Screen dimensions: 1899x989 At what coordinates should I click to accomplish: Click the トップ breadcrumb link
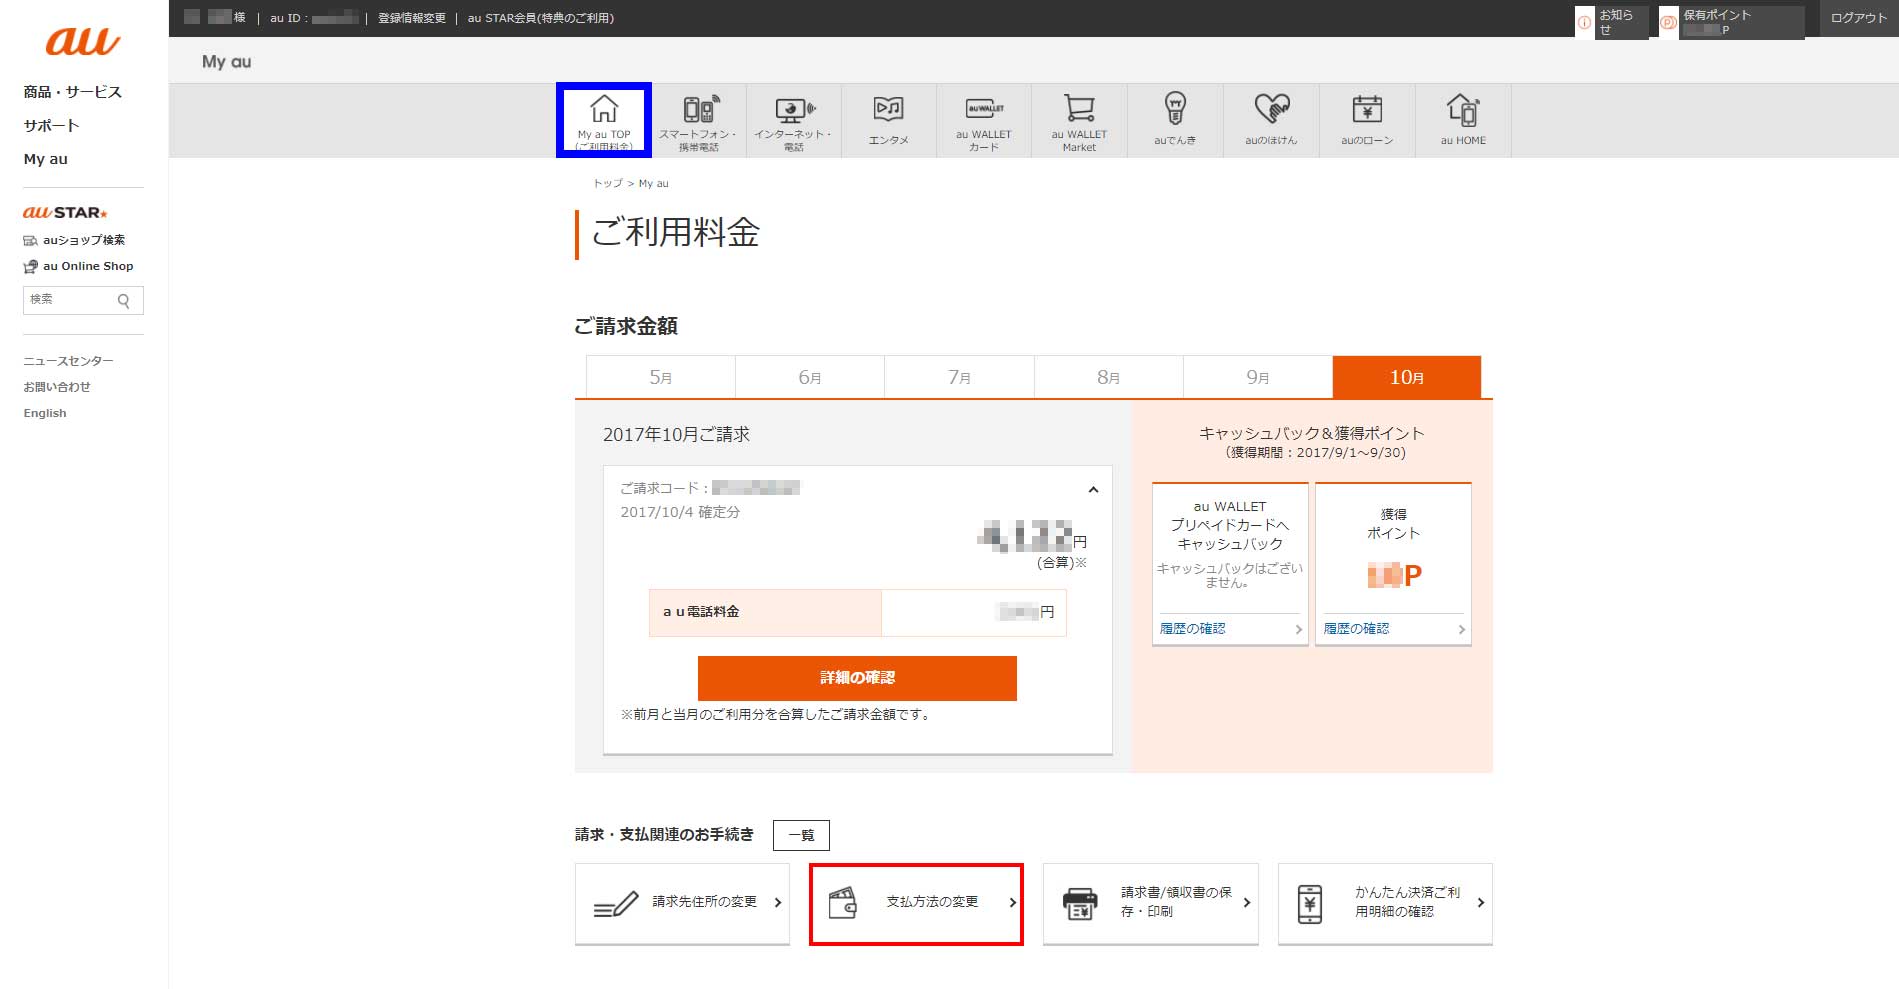coord(607,183)
